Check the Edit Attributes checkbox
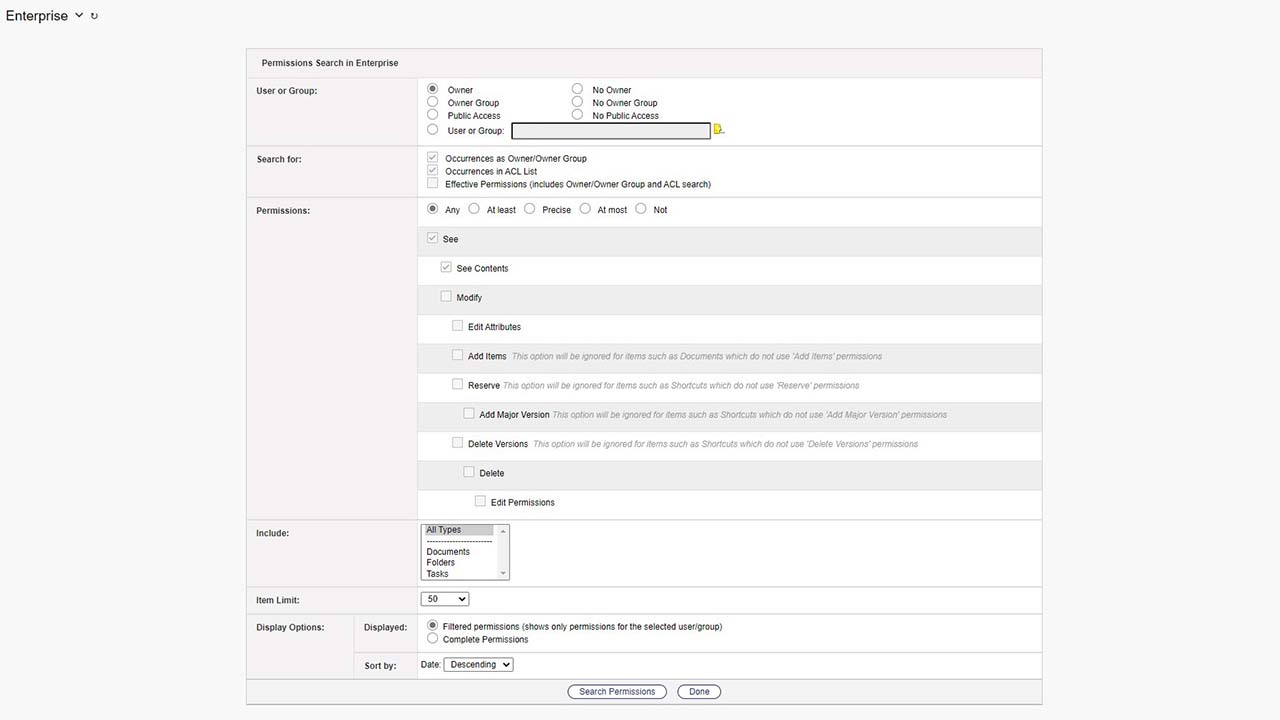This screenshot has width=1280, height=720. (458, 326)
